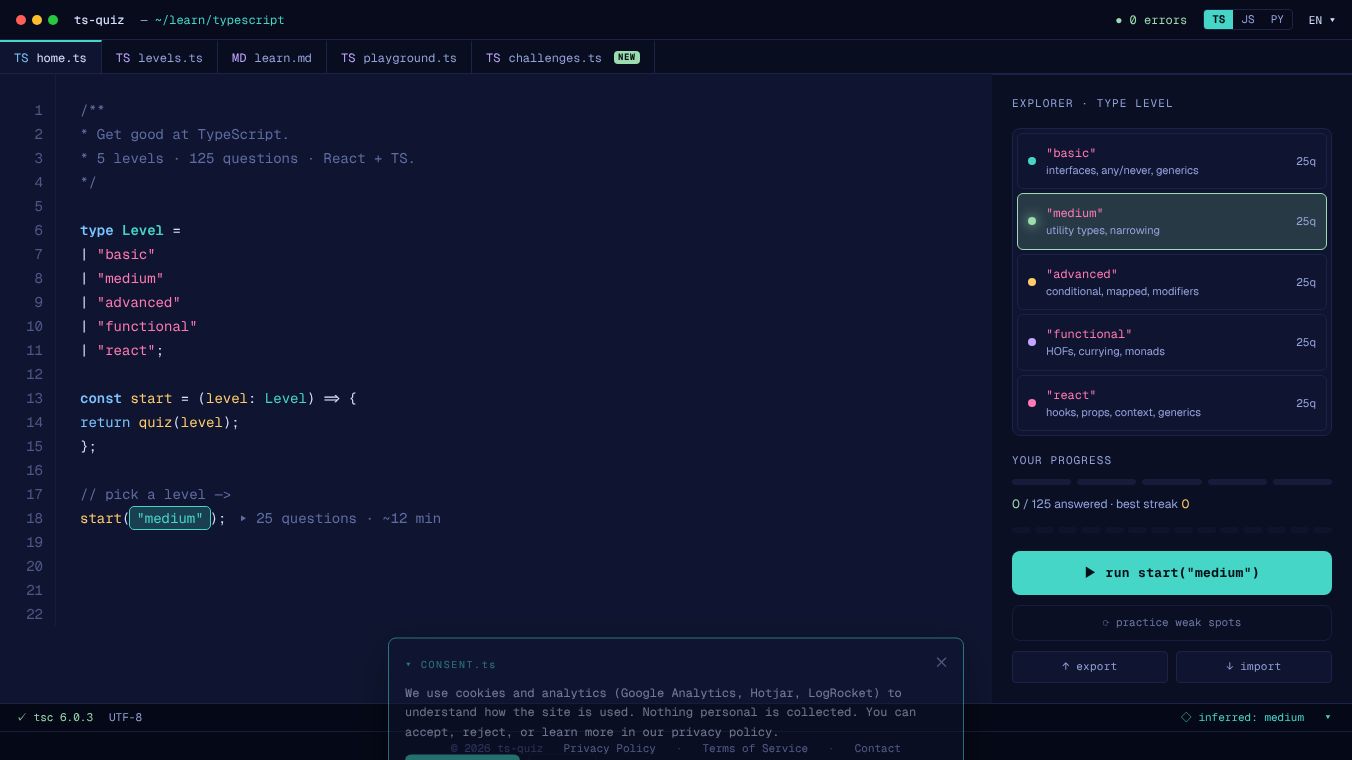
Task: Start practice weak spots
Action: coord(1172,622)
